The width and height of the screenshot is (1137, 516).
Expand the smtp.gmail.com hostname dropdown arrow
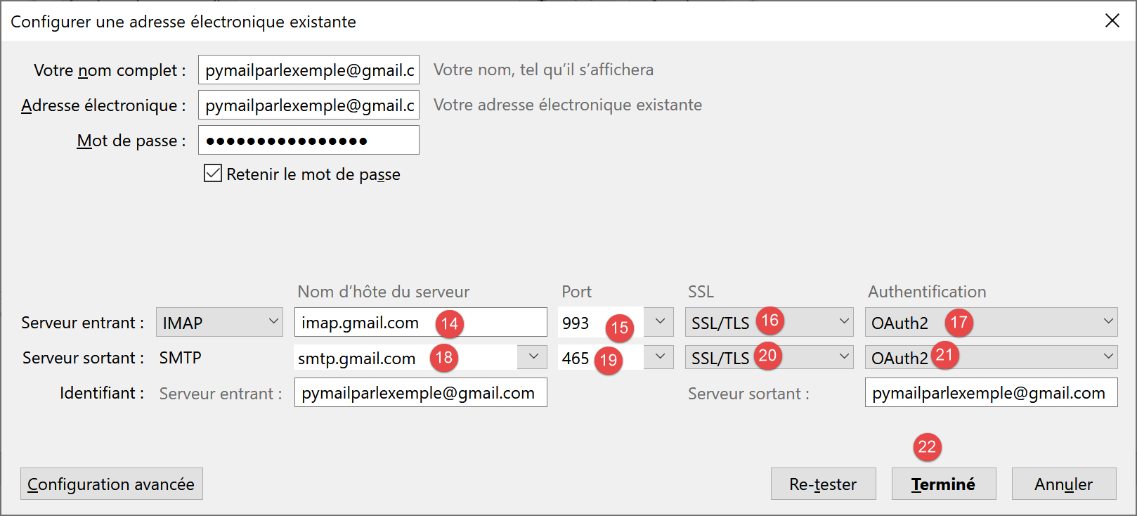coord(533,358)
